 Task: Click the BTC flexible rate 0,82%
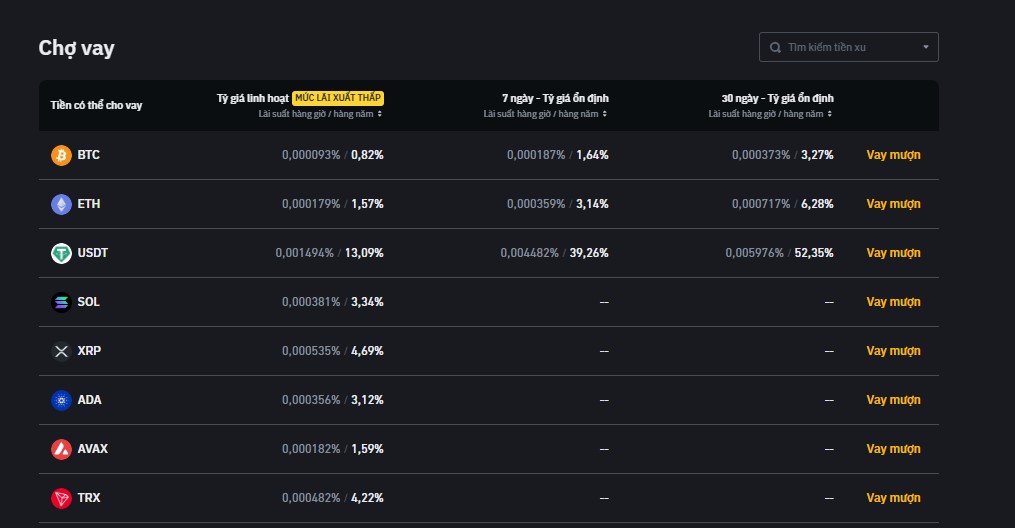pos(367,155)
